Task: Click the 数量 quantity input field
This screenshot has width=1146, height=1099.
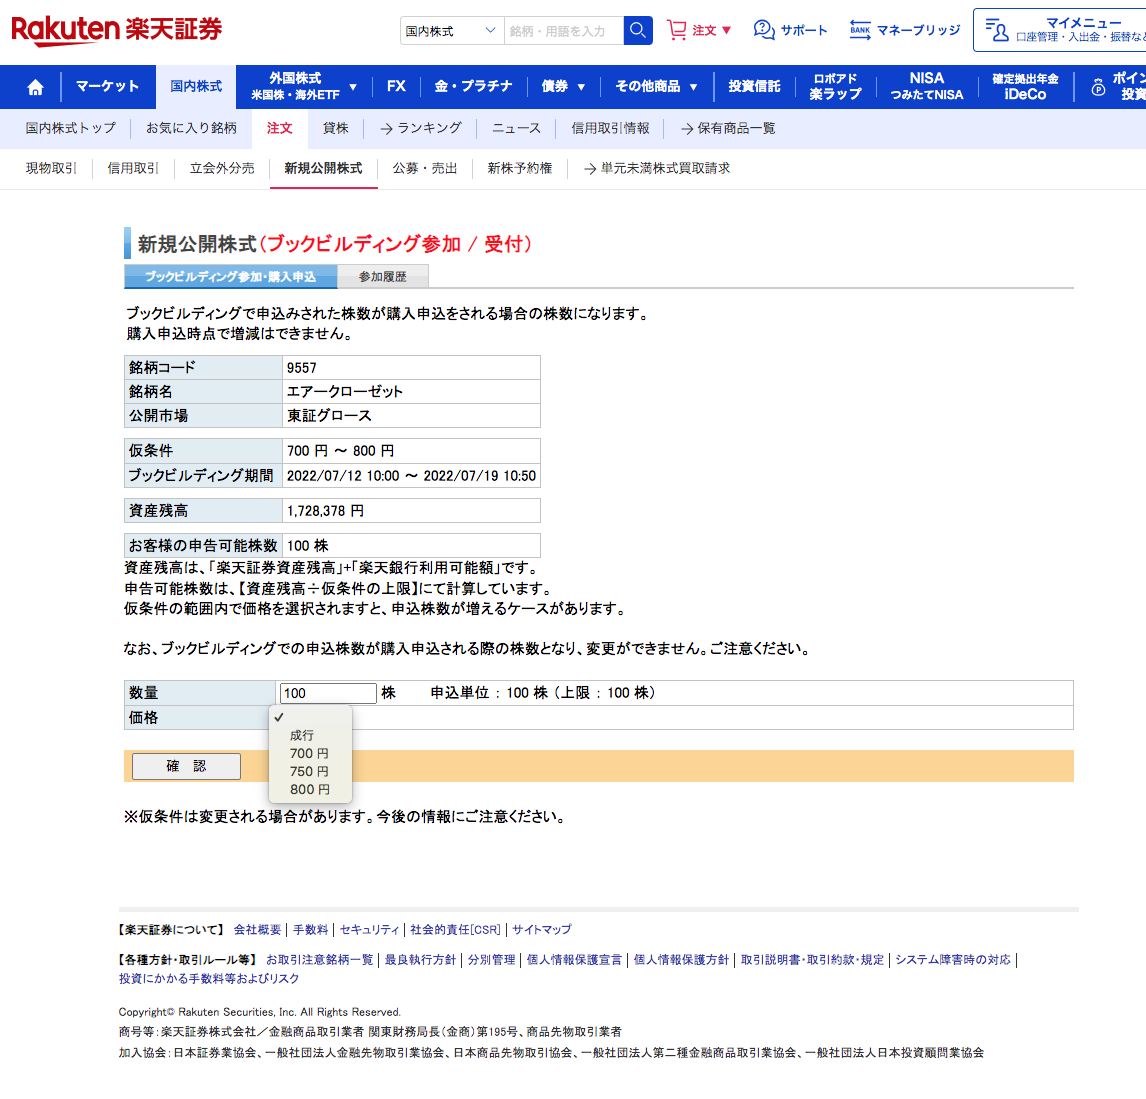Action: tap(328, 693)
